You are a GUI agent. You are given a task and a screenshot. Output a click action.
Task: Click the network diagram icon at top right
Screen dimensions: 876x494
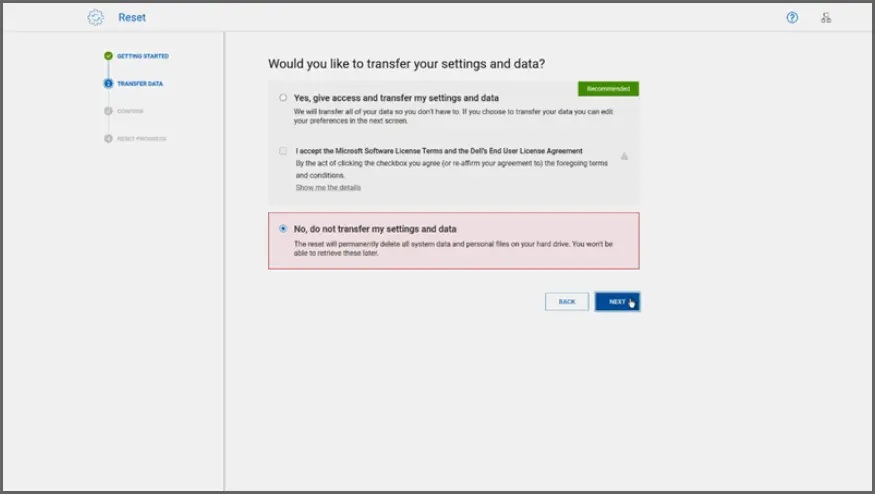click(826, 17)
